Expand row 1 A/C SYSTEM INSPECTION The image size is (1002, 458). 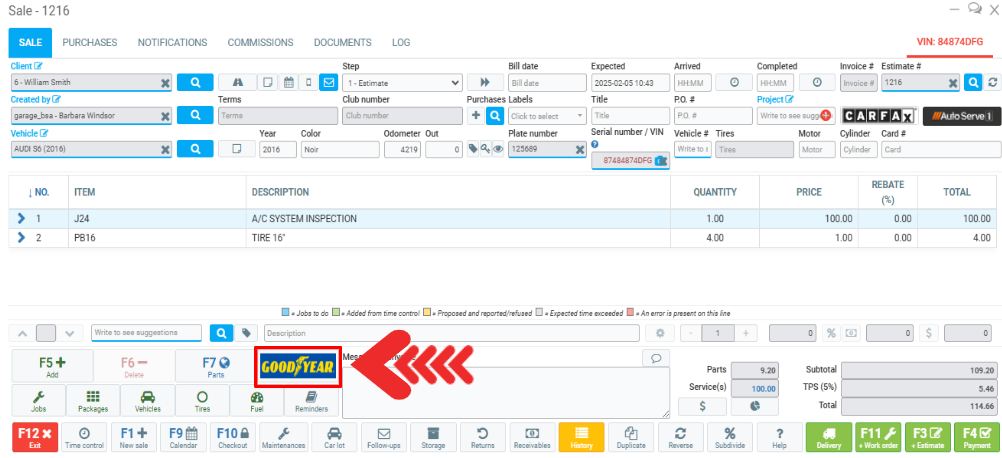[20, 218]
